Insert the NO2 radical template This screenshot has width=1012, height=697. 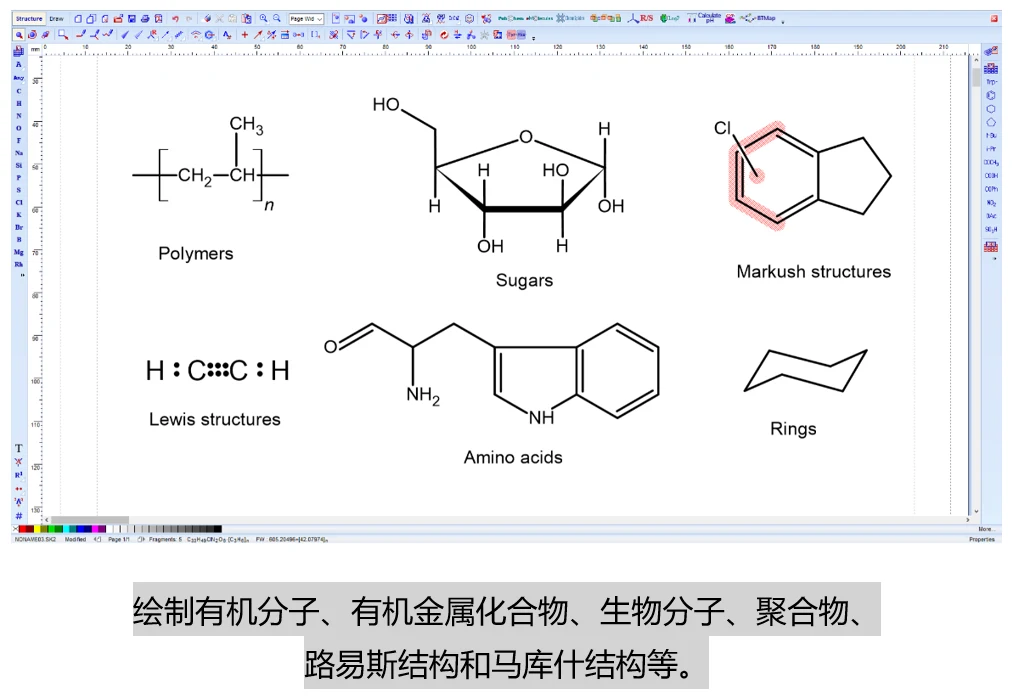pos(991,203)
